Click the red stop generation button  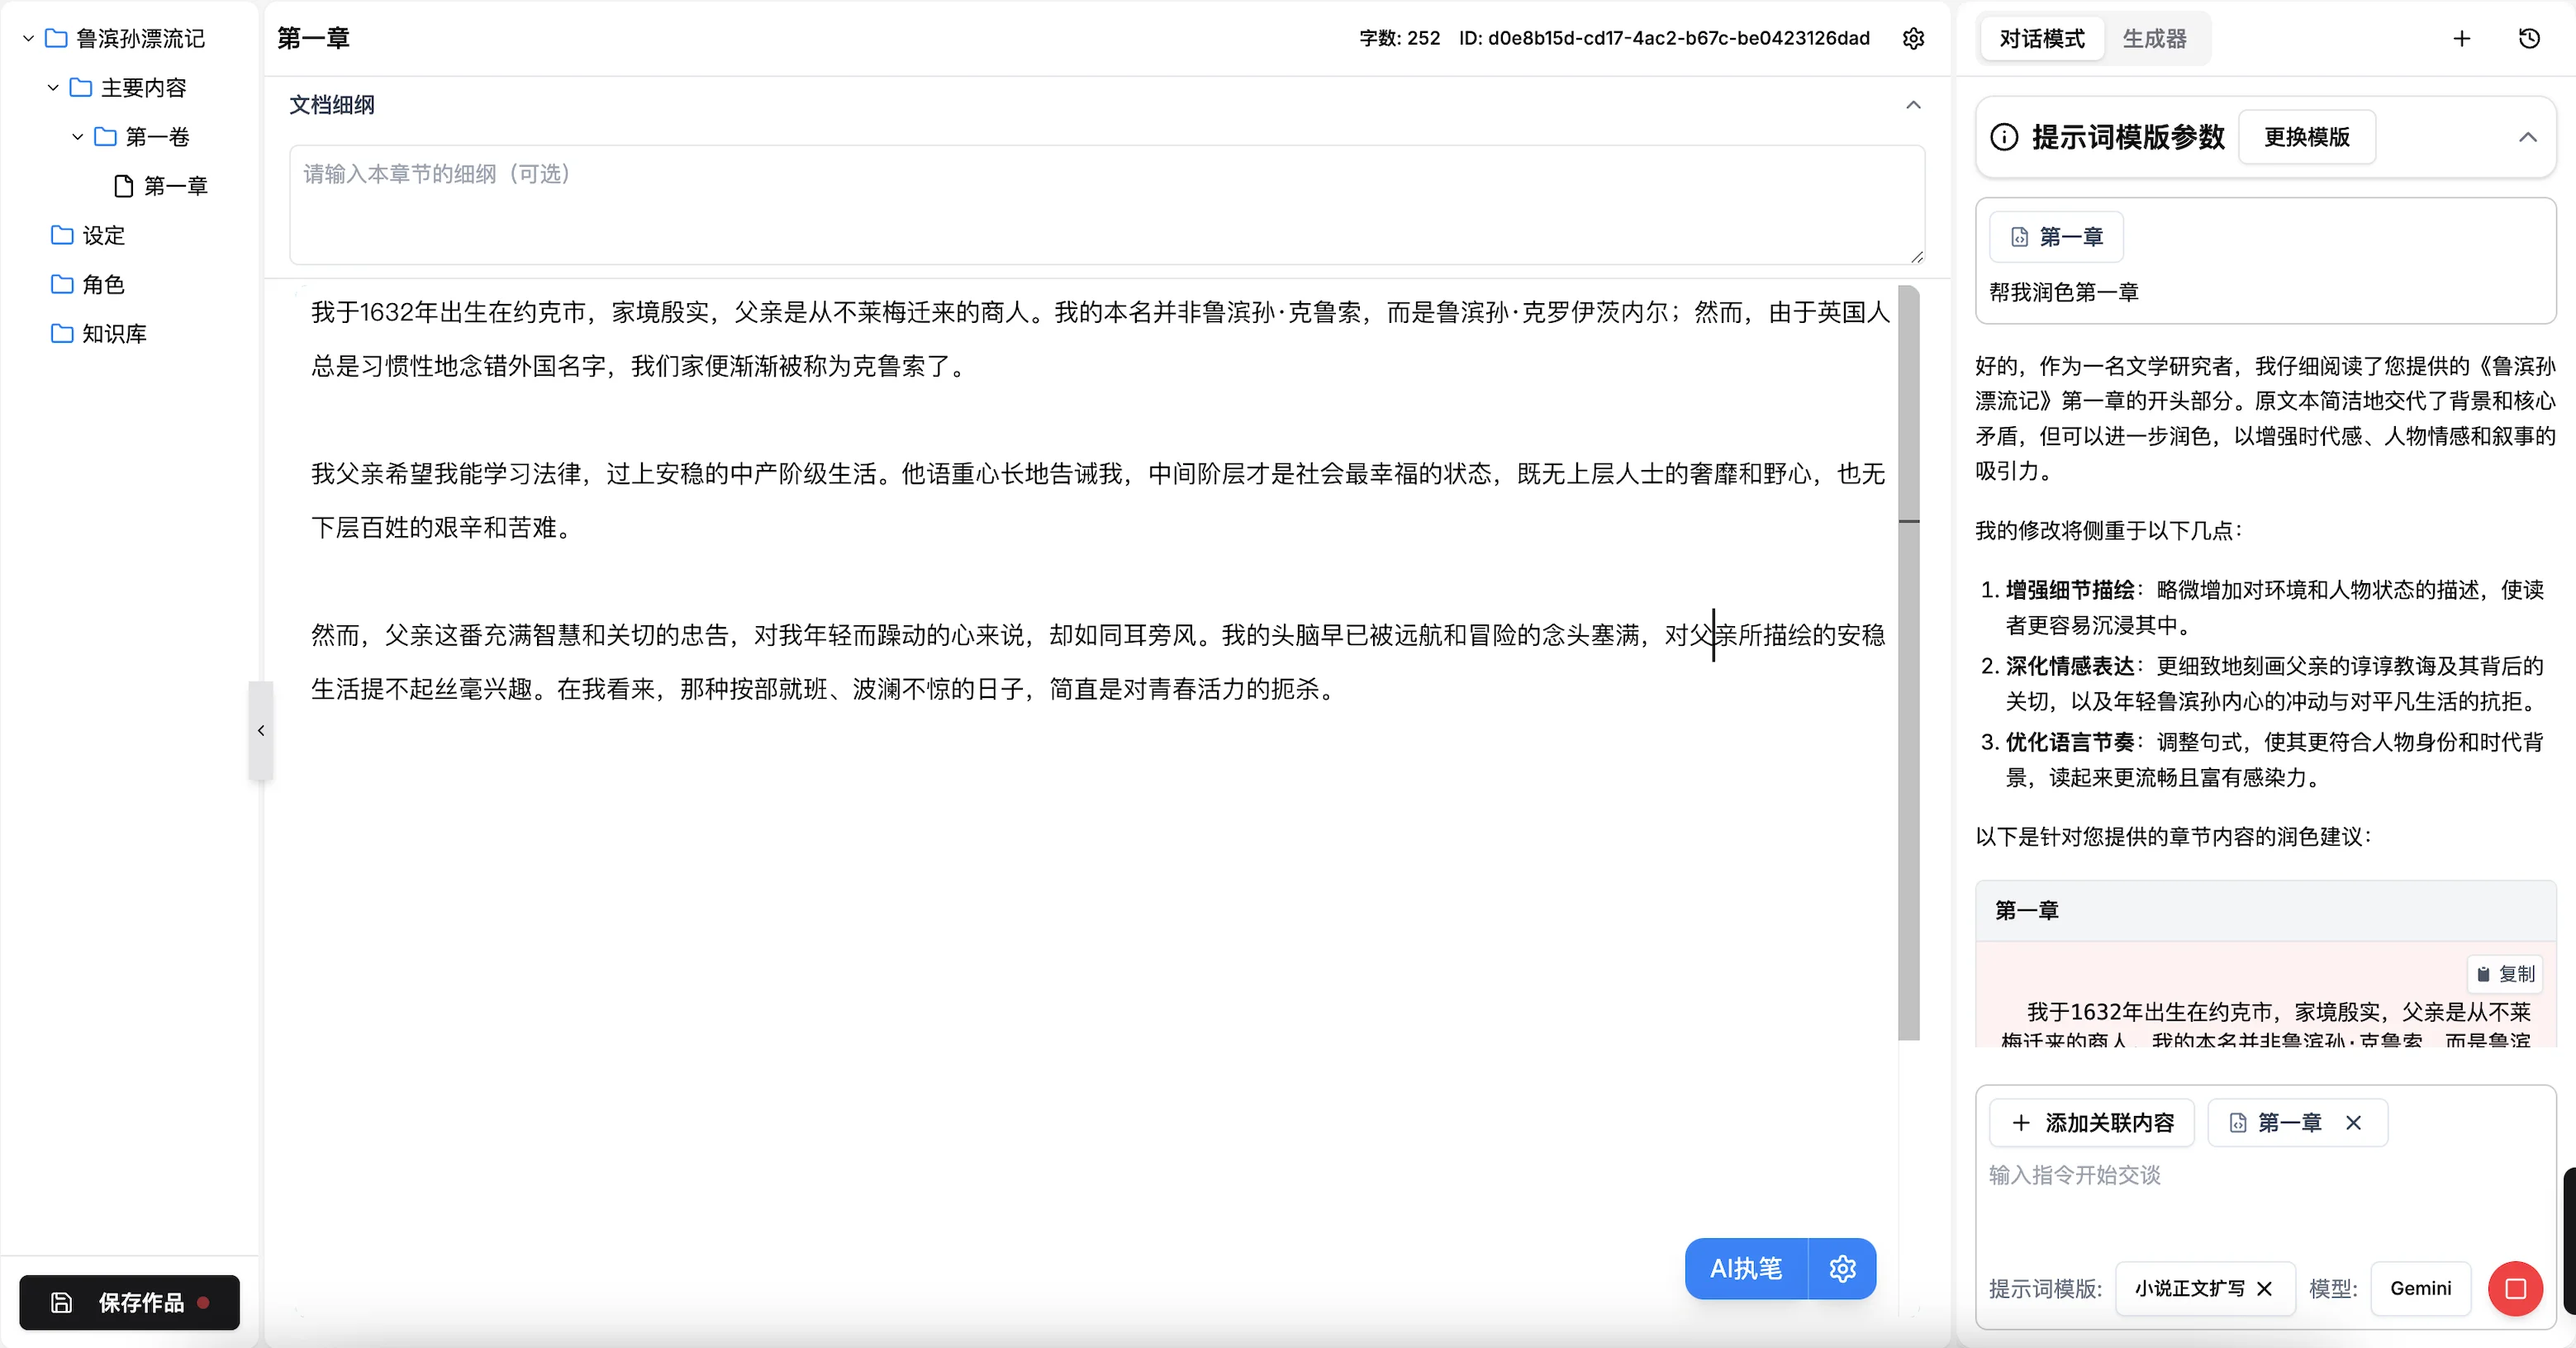pos(2515,1288)
